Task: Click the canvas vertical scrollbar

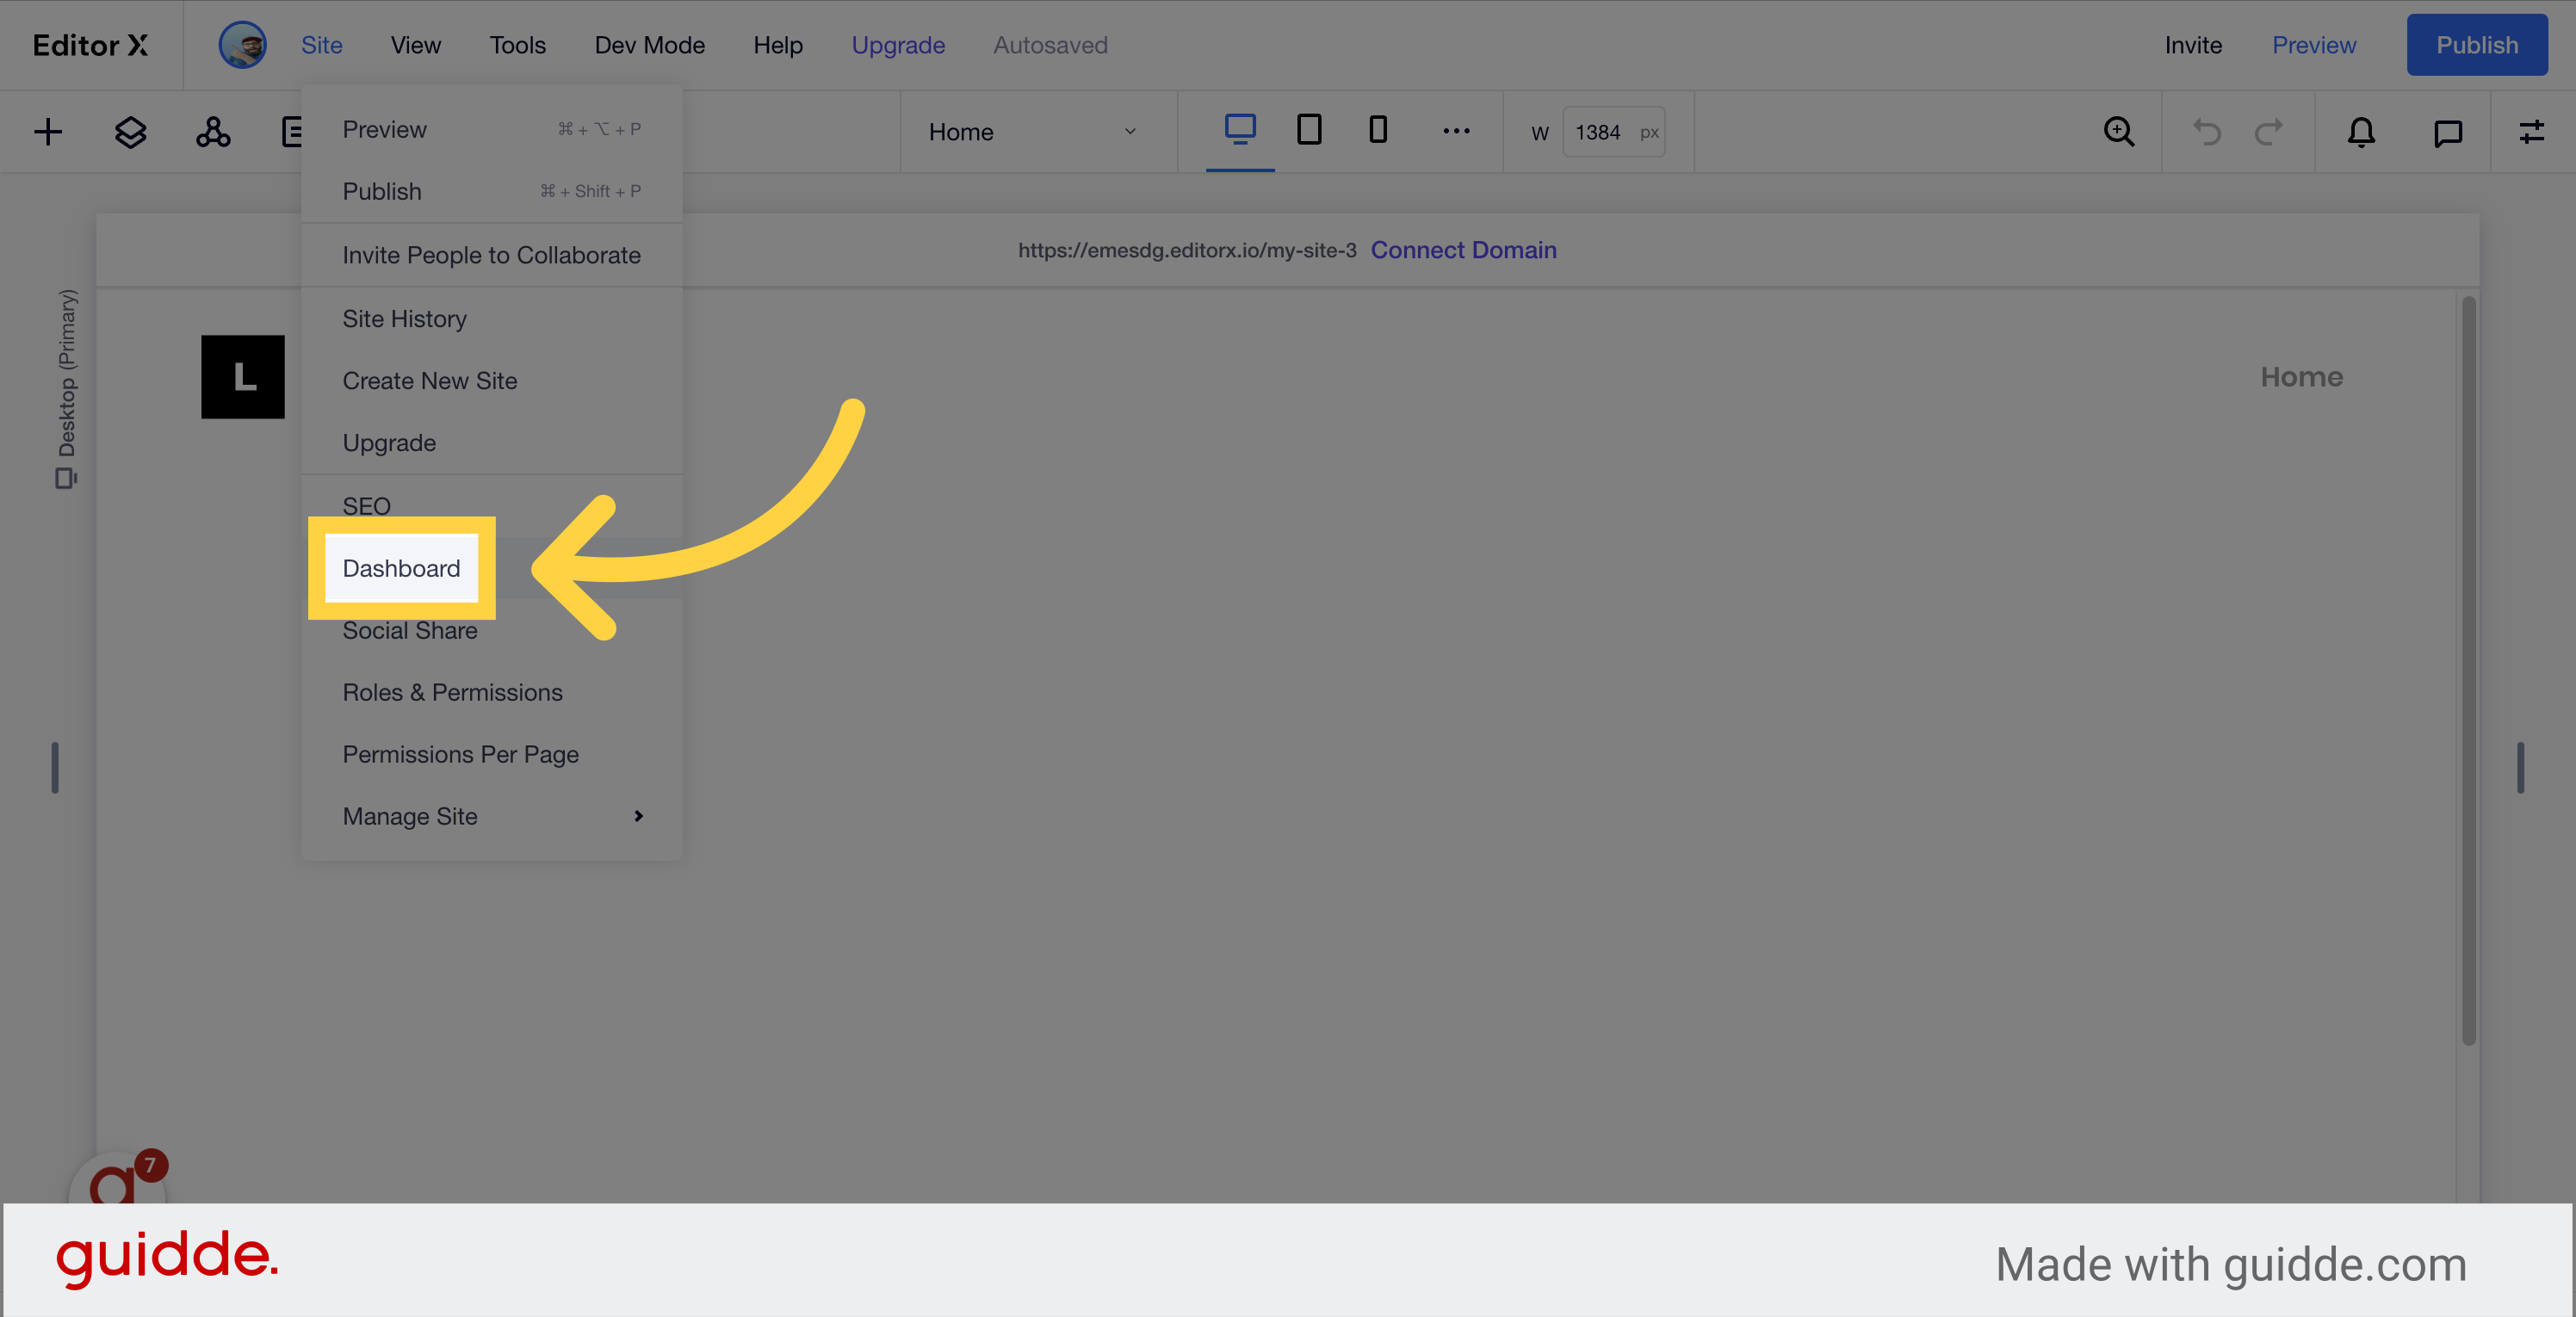Action: pyautogui.click(x=2468, y=670)
